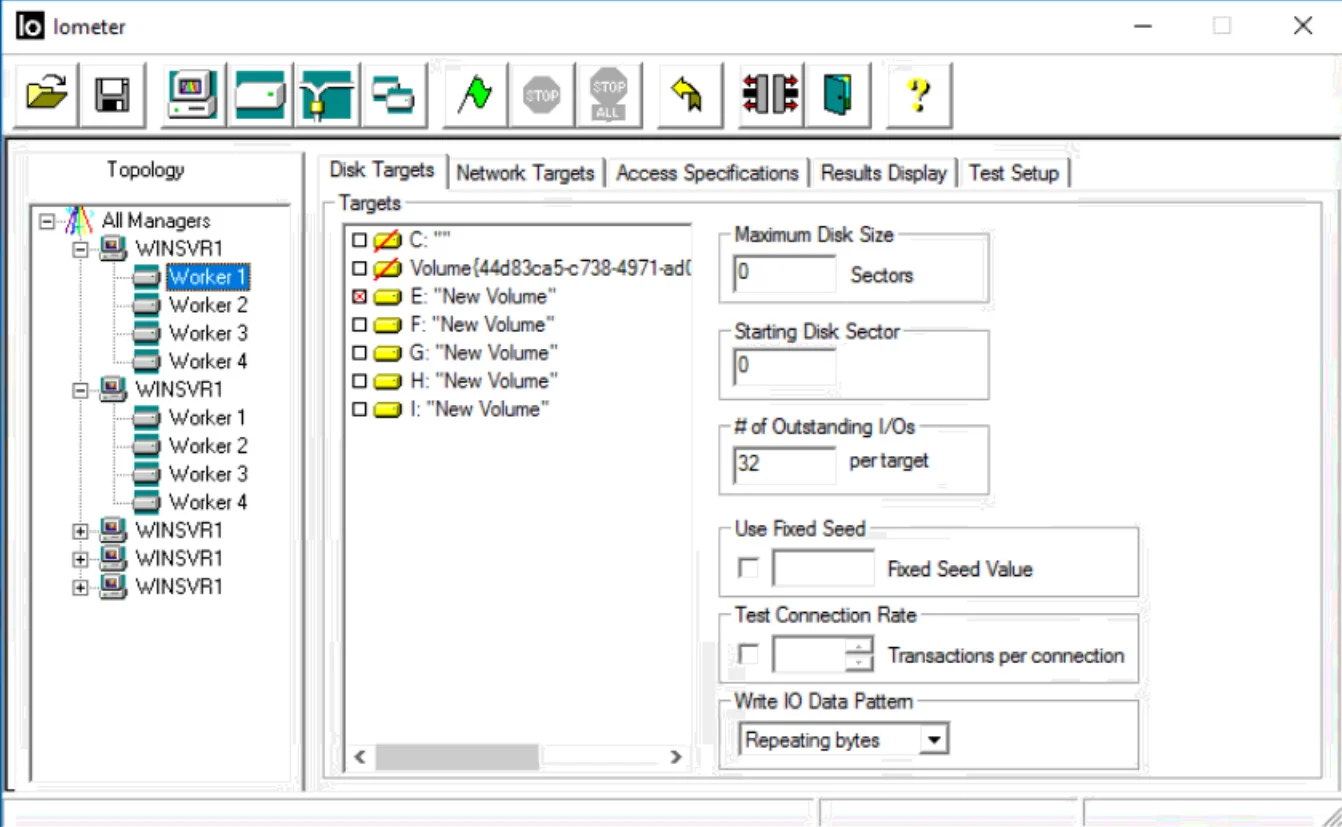
Task: Select the All Managers tree label
Action: tap(156, 221)
